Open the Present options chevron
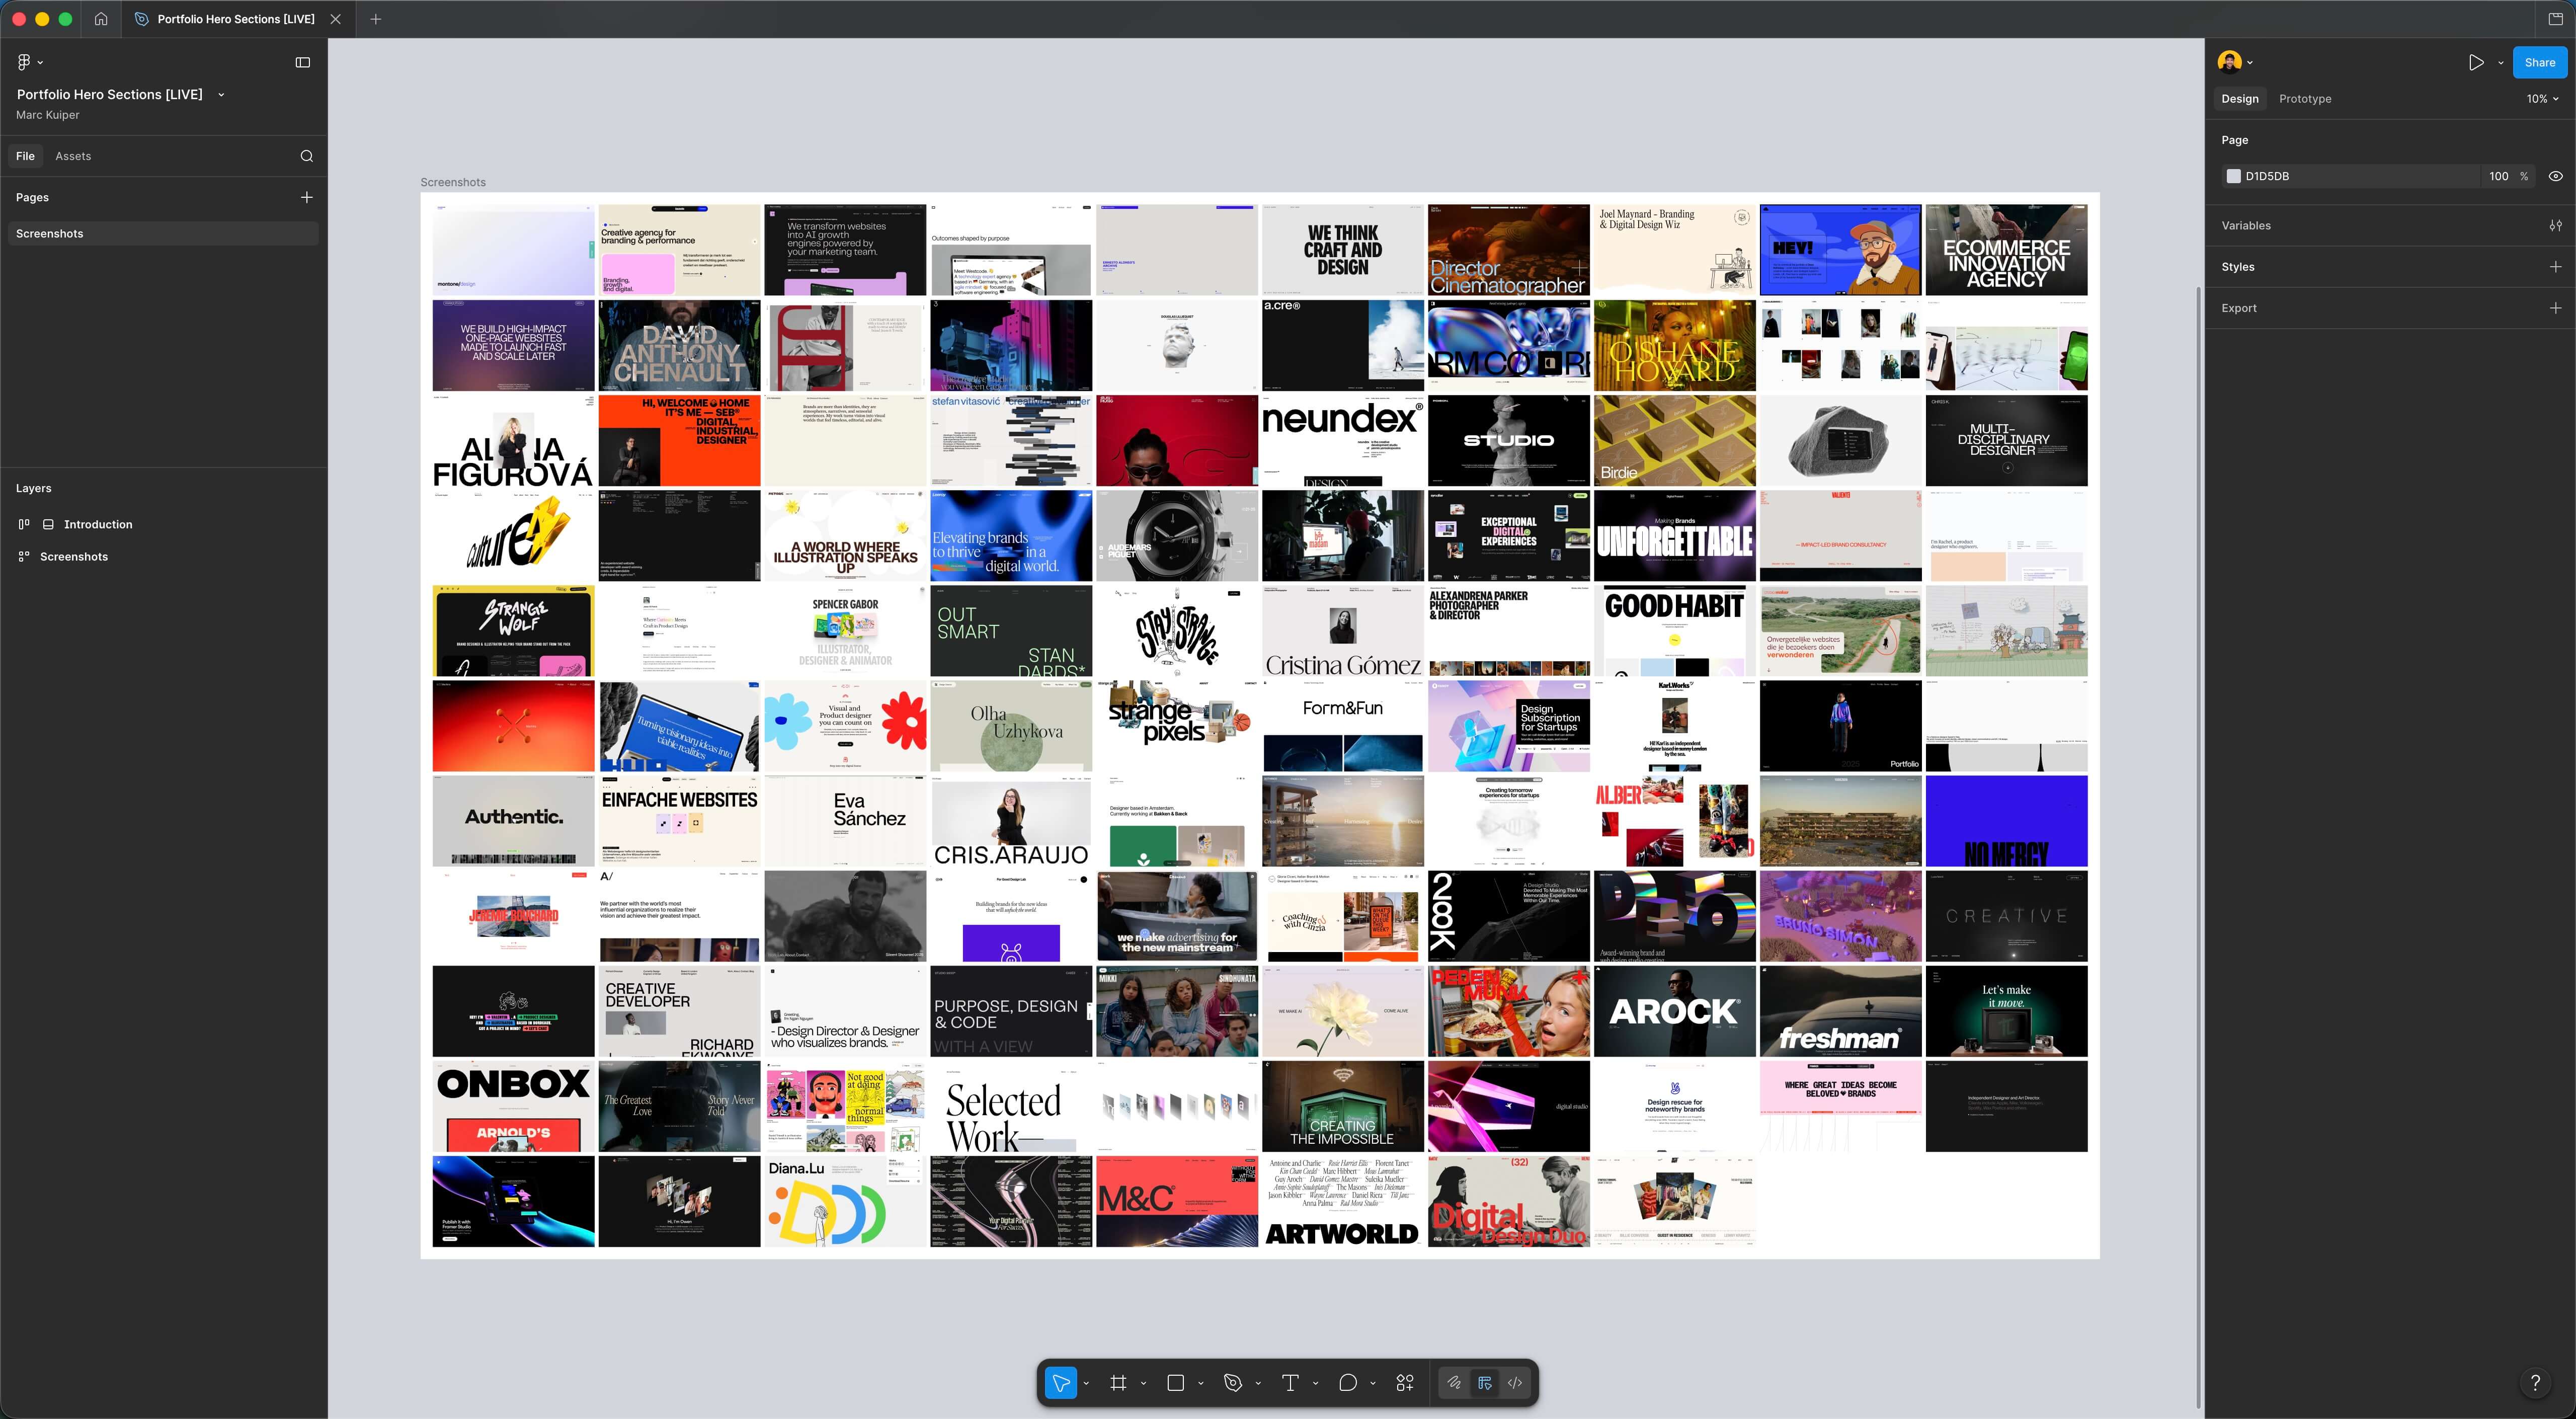2576x1419 pixels. [x=2500, y=62]
